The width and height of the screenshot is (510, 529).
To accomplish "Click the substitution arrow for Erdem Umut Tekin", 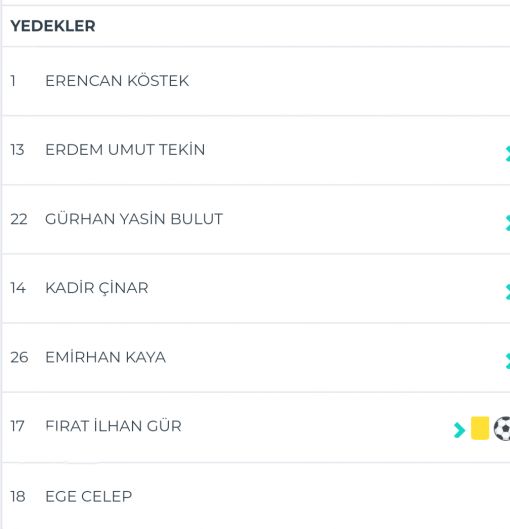I will tap(508, 154).
